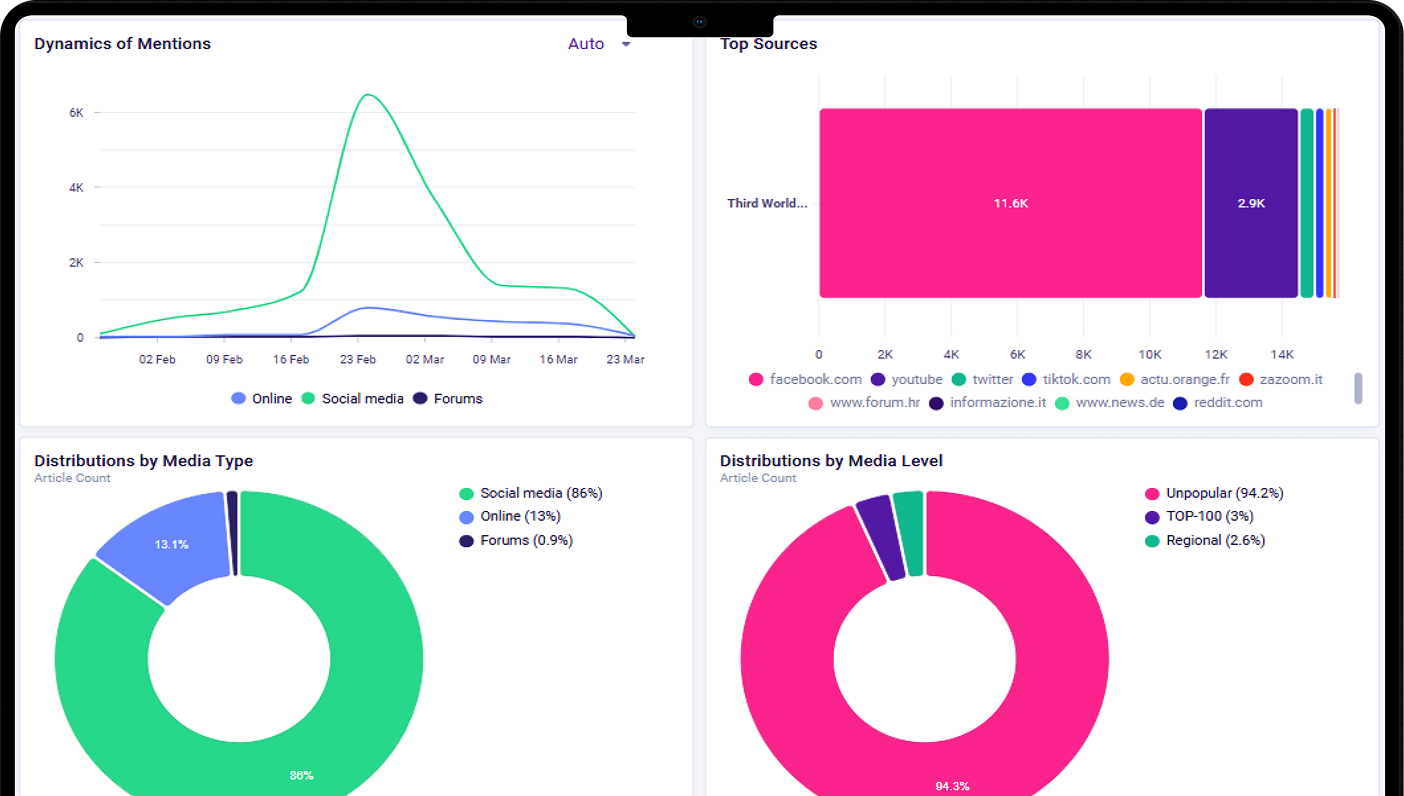This screenshot has width=1404, height=796.
Task: Toggle youtube in Top Sources legend
Action: tap(906, 379)
